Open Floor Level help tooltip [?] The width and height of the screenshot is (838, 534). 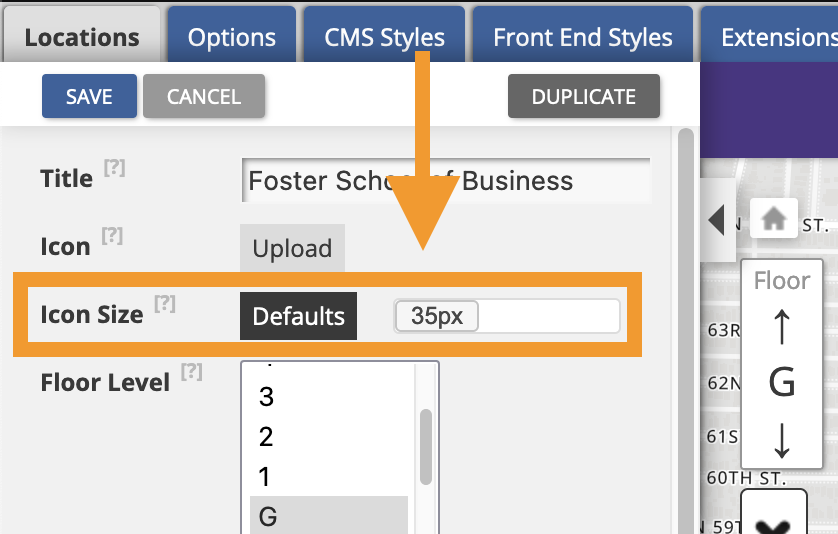point(191,372)
